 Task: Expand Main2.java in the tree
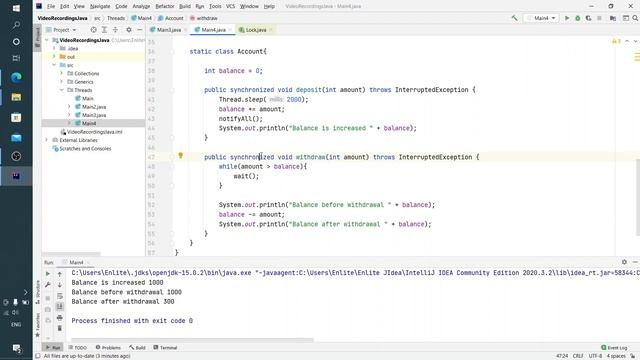[x=69, y=107]
